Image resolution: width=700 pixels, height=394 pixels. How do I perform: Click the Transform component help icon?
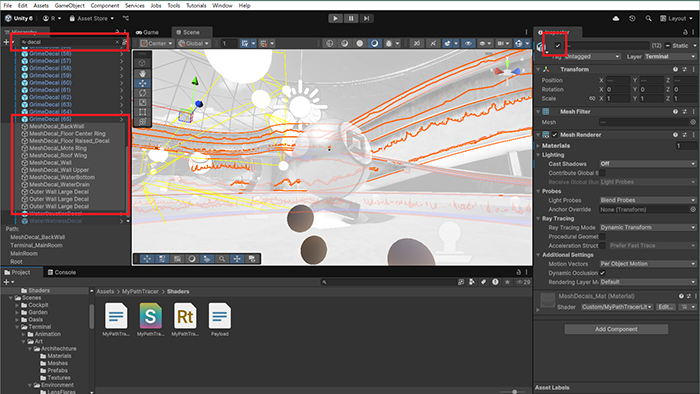pos(675,70)
